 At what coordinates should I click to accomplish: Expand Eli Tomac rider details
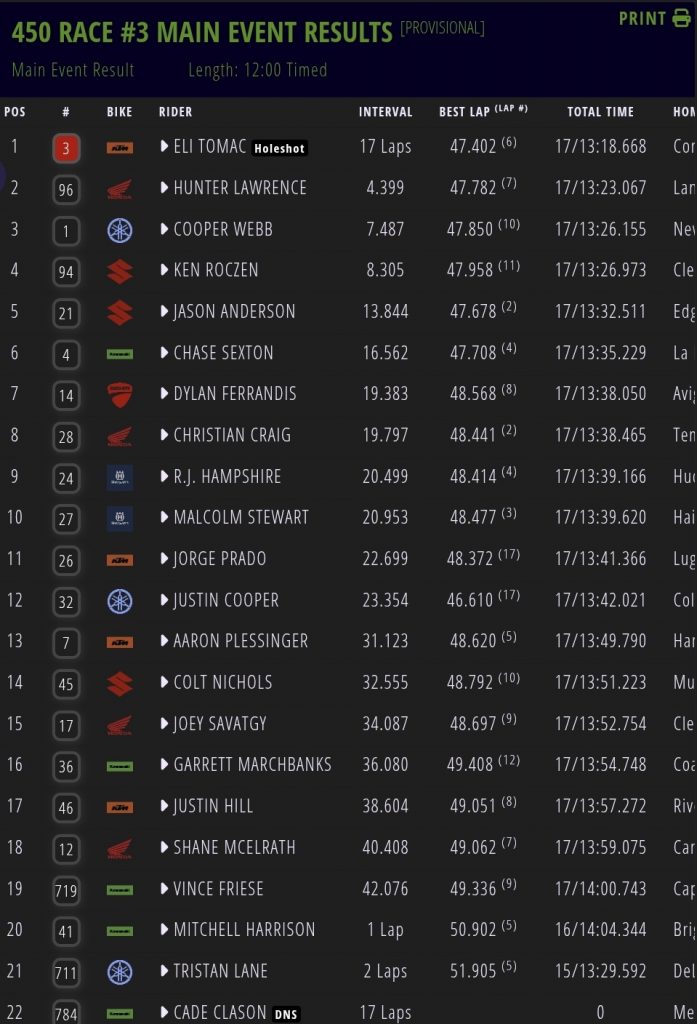point(165,147)
